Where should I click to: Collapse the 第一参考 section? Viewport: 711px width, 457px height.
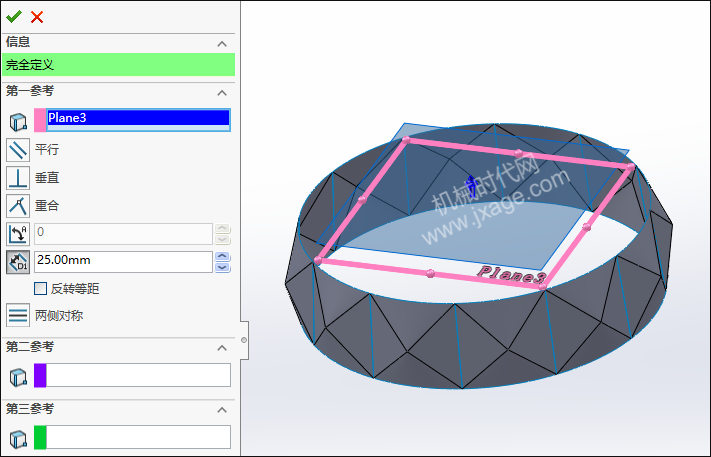222,93
